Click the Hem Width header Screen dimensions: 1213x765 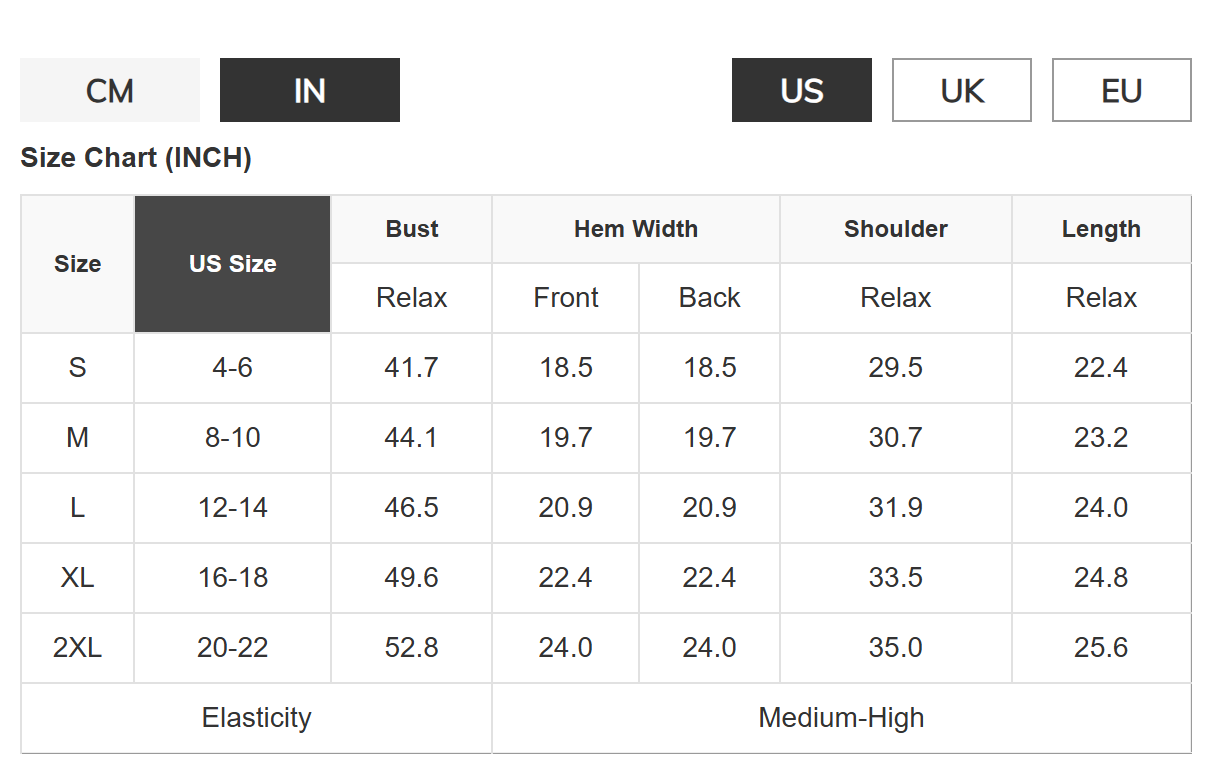click(636, 229)
